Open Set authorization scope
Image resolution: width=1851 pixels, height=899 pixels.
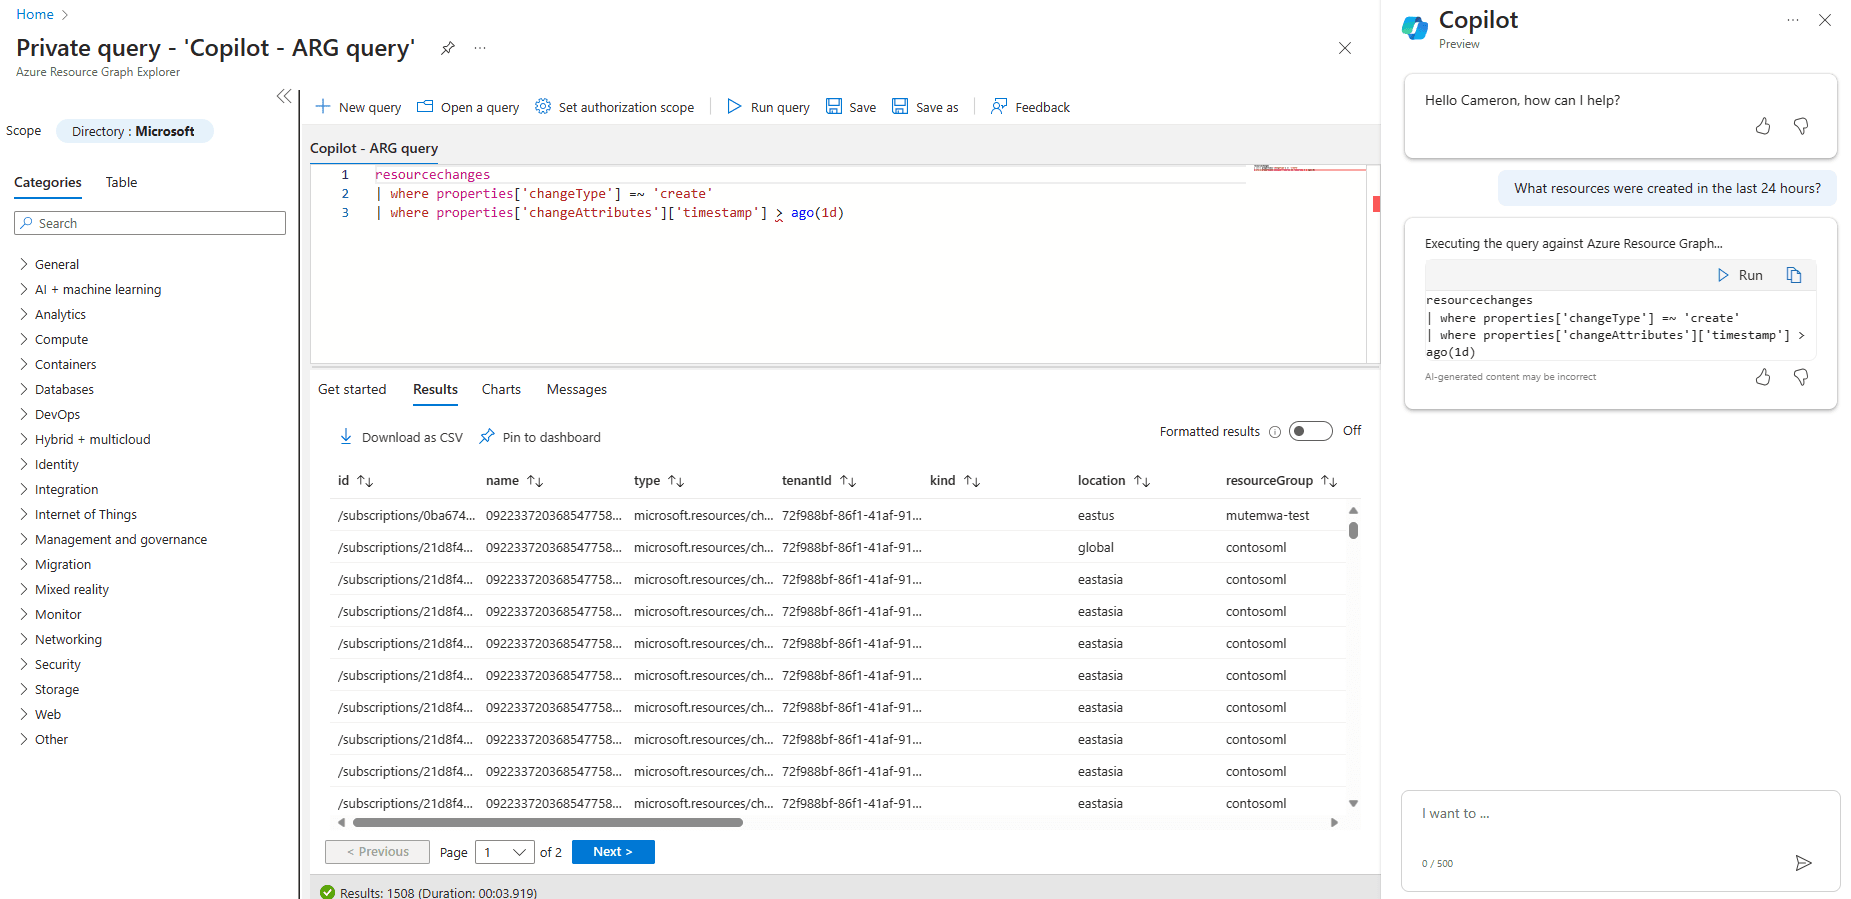pyautogui.click(x=614, y=107)
